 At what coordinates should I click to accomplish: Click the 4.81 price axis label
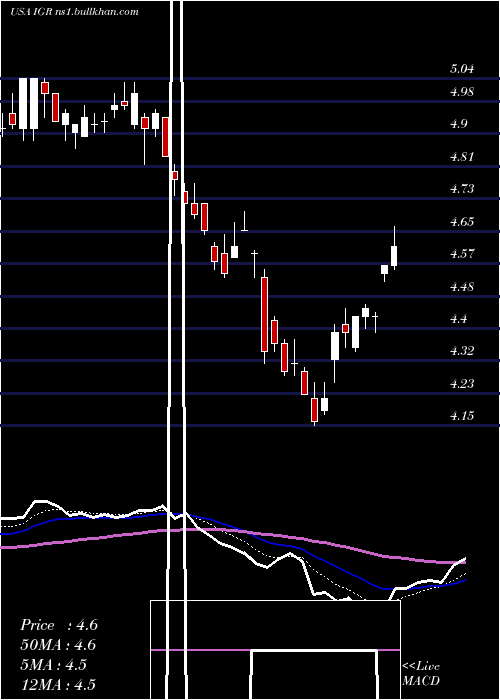point(462,157)
